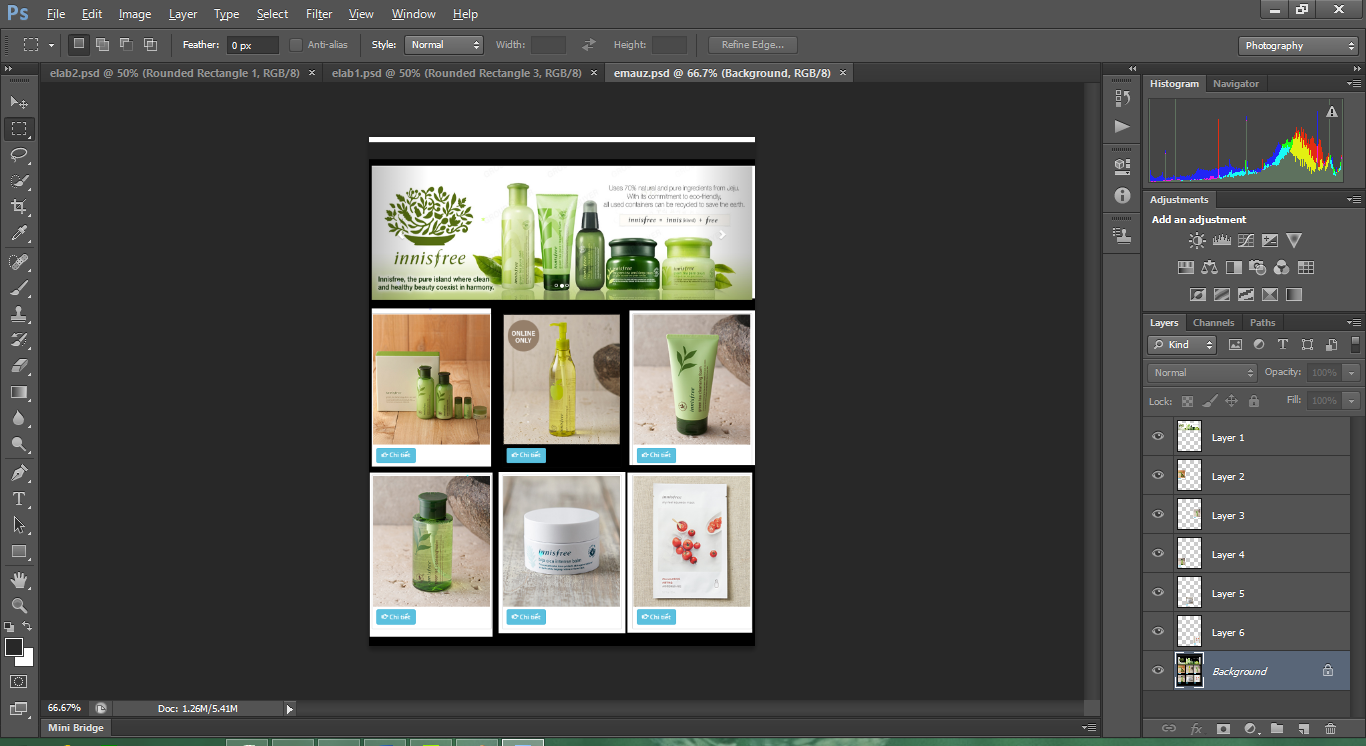Select the Lasso tool
1366x746 pixels.
tap(19, 154)
